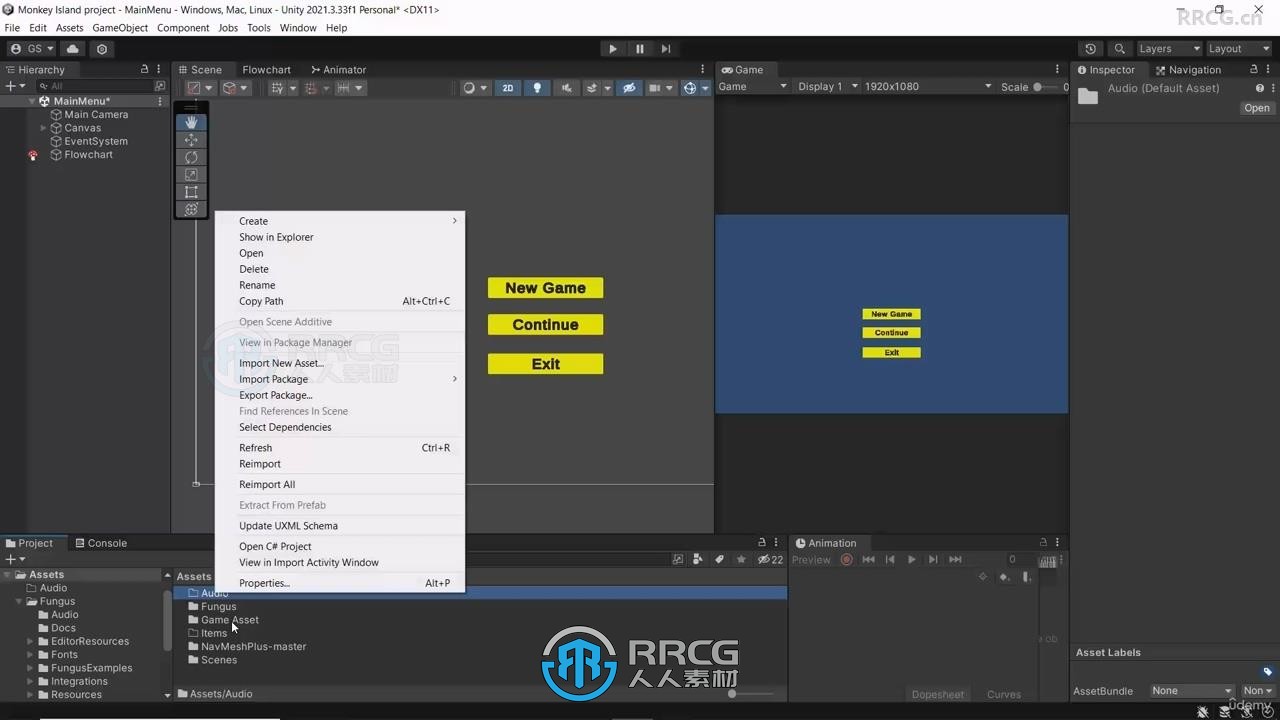Screen dimensions: 1280x720
Task: Open the Layout dropdown
Action: click(x=1238, y=48)
